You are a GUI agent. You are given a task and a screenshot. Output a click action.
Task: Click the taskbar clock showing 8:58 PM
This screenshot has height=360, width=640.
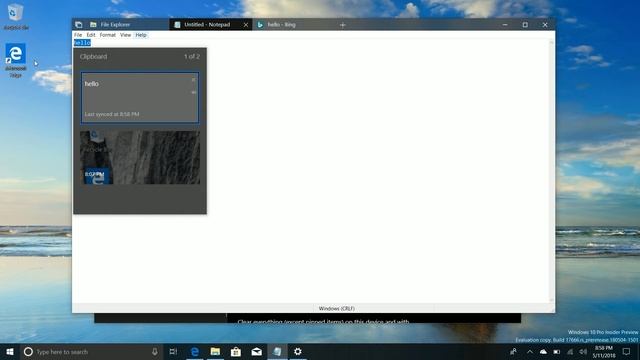point(604,351)
